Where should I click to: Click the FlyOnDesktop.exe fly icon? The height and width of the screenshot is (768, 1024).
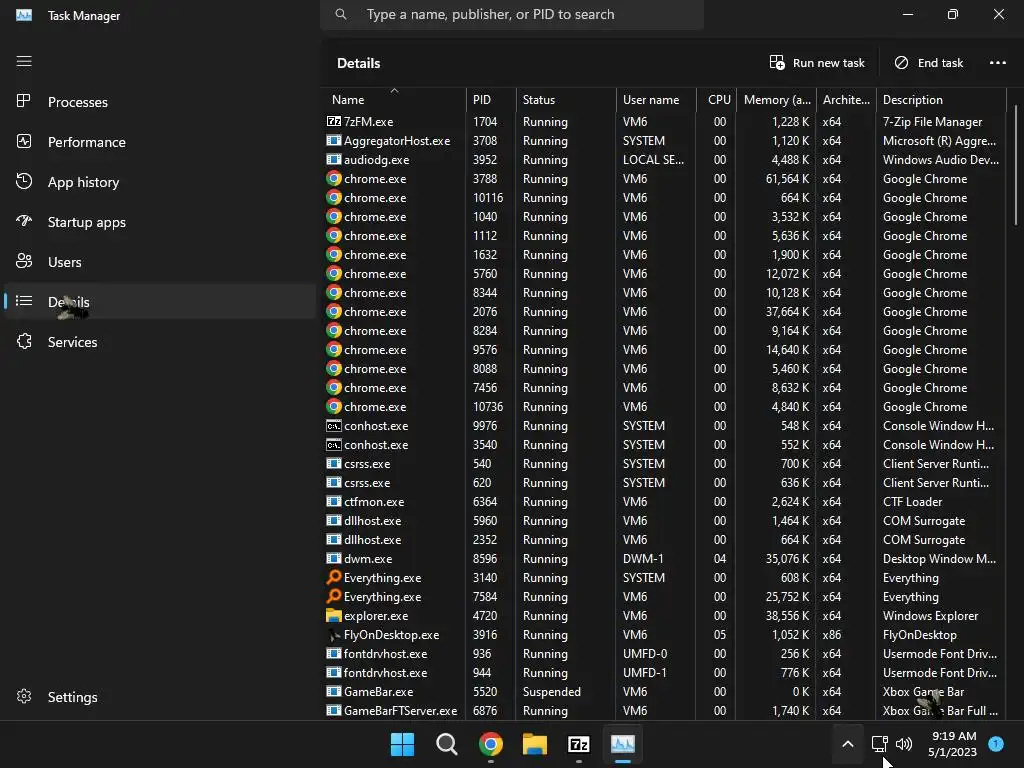click(334, 634)
